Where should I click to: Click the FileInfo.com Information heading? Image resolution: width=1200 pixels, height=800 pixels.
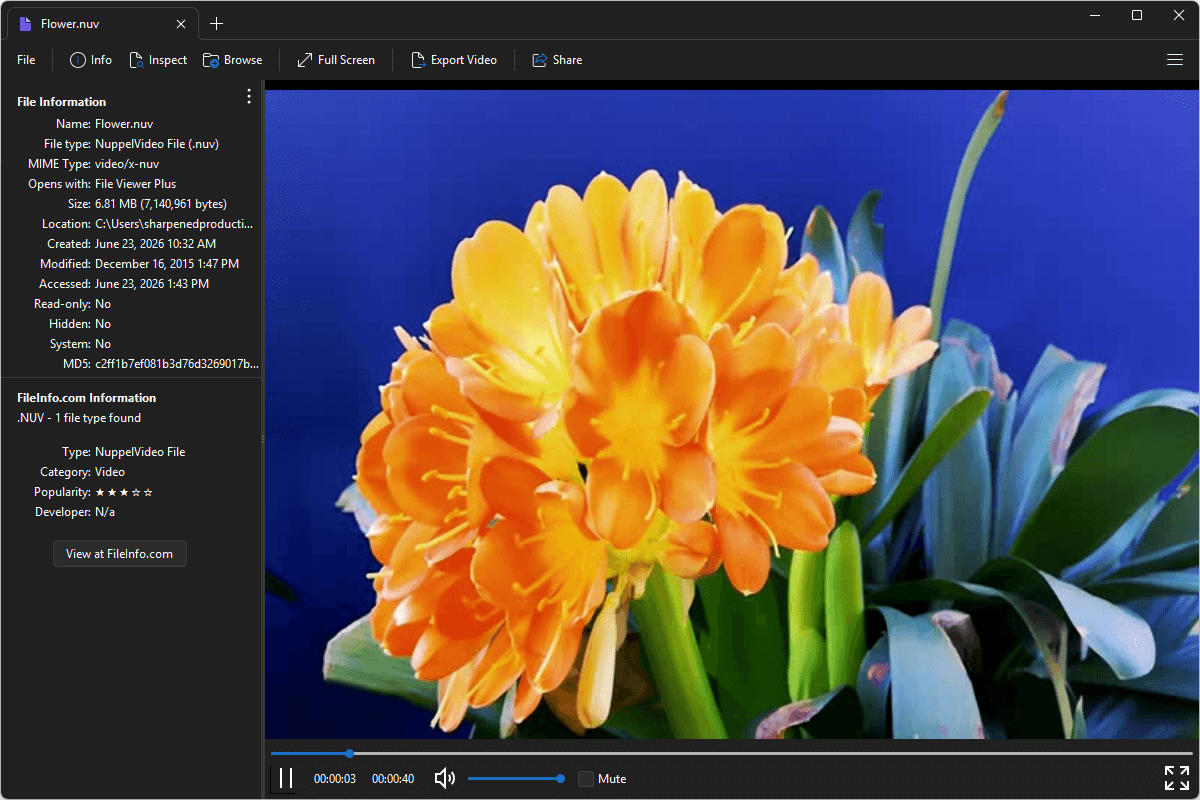point(87,398)
